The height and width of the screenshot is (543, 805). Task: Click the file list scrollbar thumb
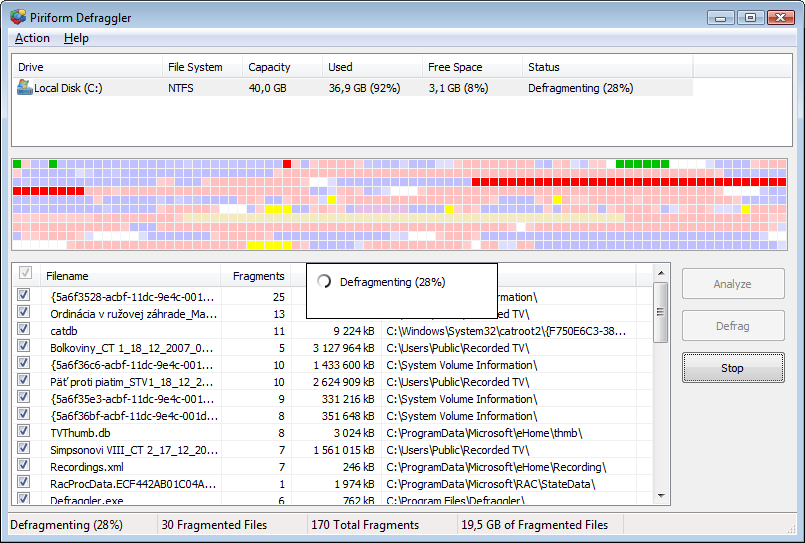[661, 312]
